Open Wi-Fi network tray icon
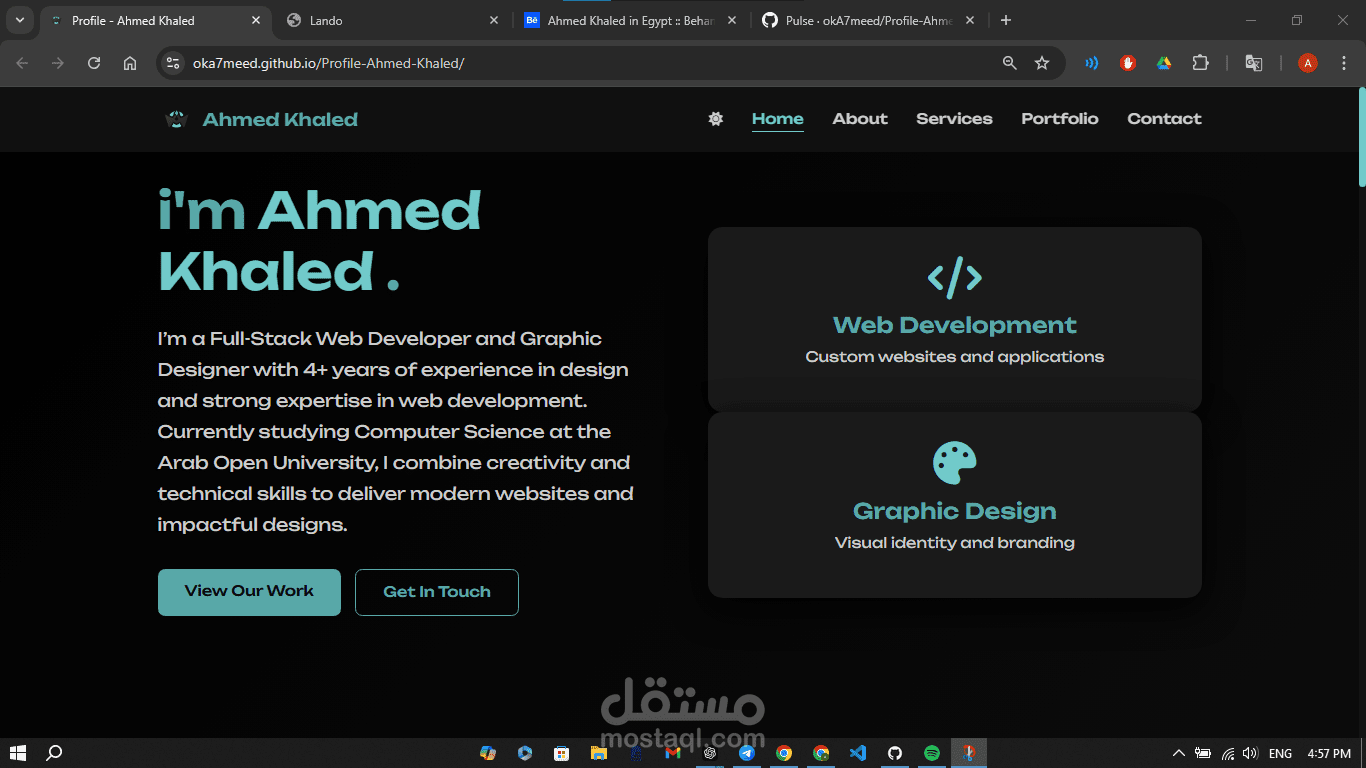 1228,753
